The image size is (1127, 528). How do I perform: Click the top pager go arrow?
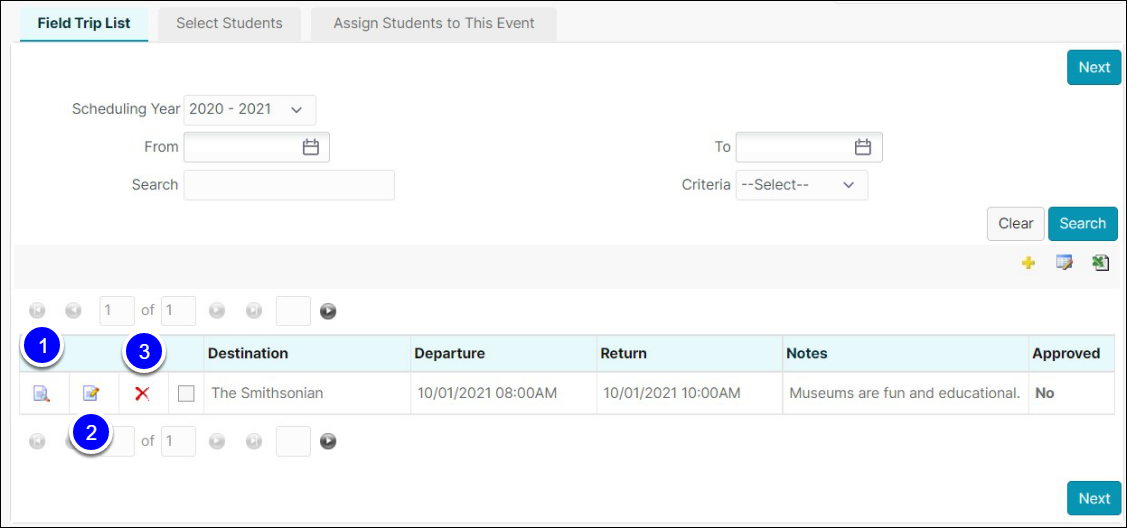tap(328, 312)
